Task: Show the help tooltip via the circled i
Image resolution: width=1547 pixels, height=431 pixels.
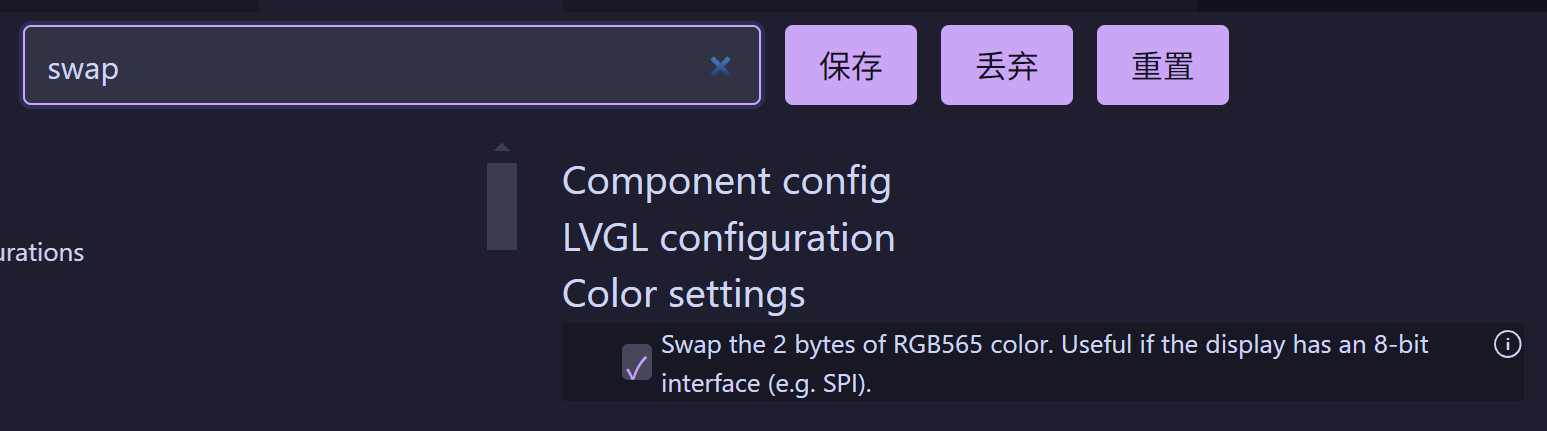Action: [1507, 345]
